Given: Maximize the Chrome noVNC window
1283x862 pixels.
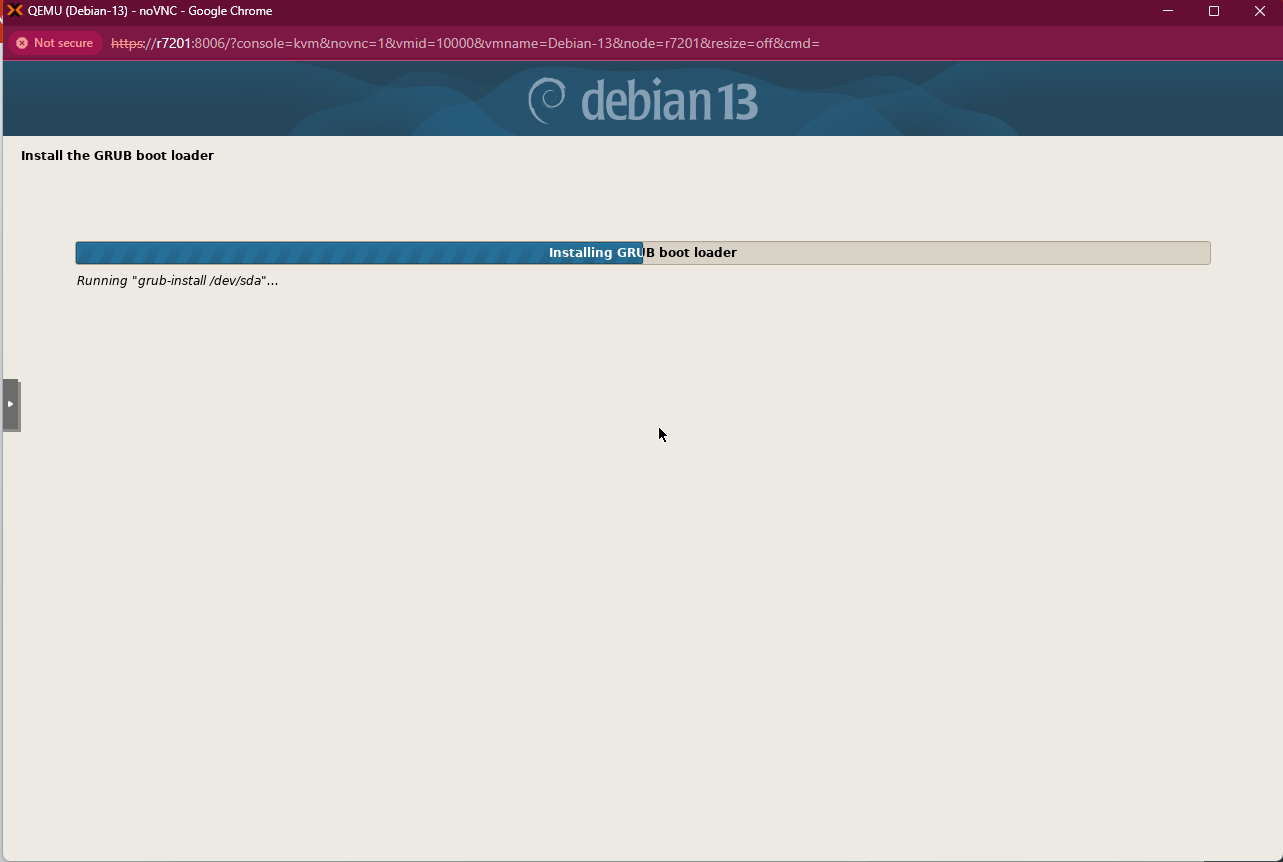Looking at the screenshot, I should (x=1214, y=11).
